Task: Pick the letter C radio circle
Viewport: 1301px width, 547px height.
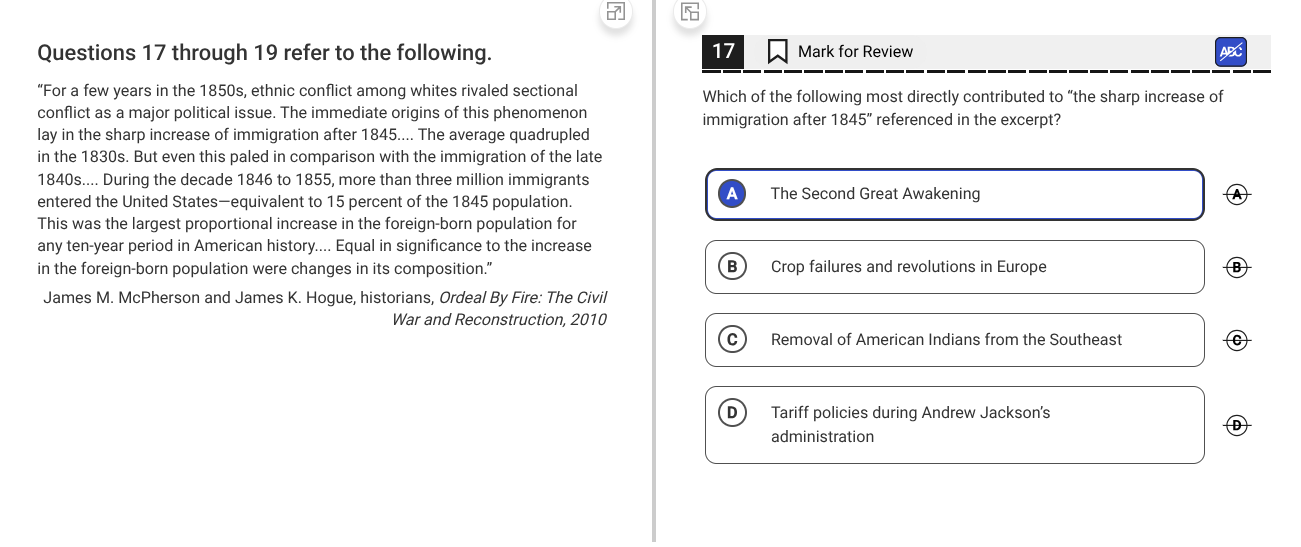Action: pos(732,340)
